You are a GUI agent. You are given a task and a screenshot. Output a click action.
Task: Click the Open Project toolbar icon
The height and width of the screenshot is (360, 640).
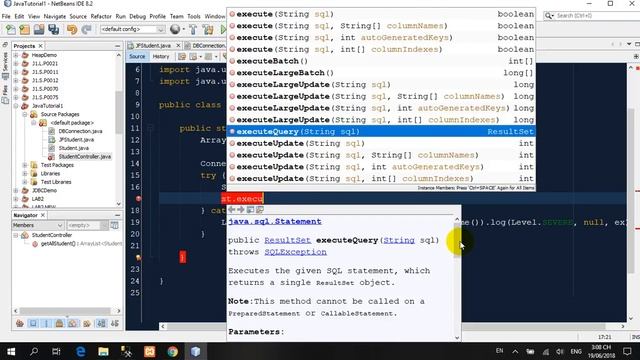(x=39, y=29)
